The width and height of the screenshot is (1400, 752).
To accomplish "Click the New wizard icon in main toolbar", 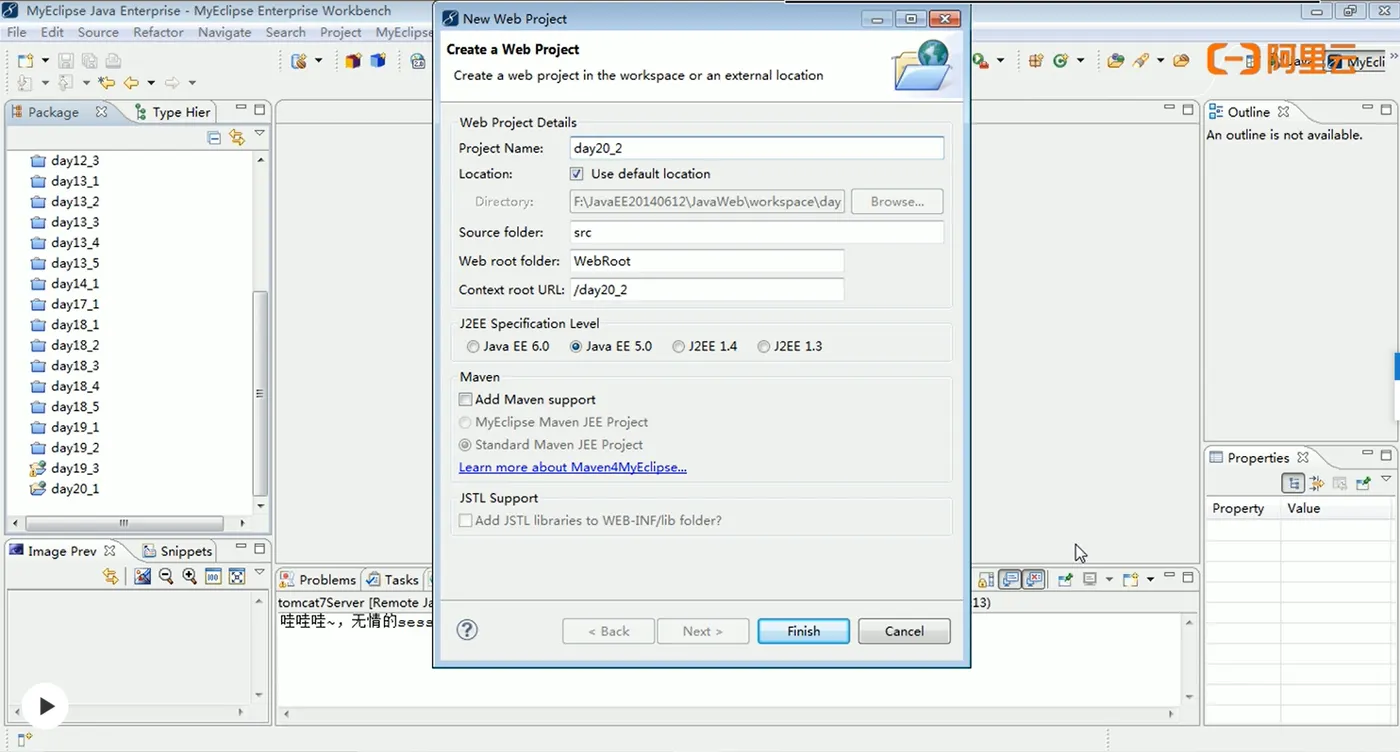I will (25, 61).
